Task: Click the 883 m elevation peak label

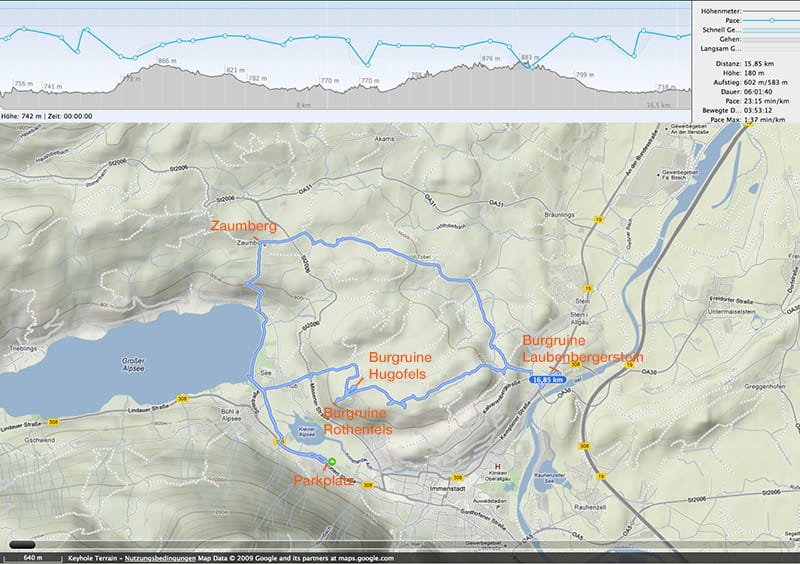Action: (x=530, y=58)
